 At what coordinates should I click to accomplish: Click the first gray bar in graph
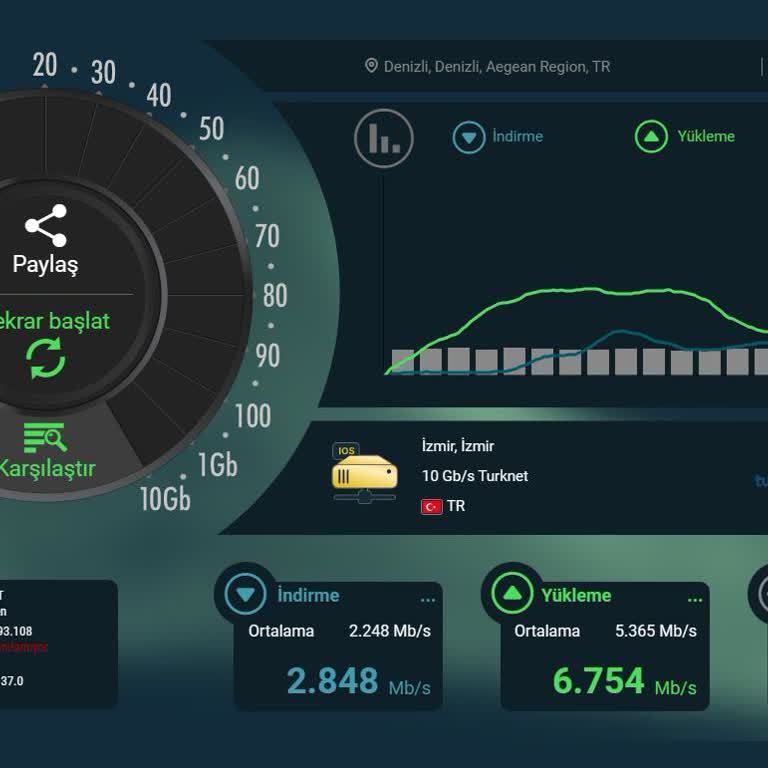pos(403,361)
